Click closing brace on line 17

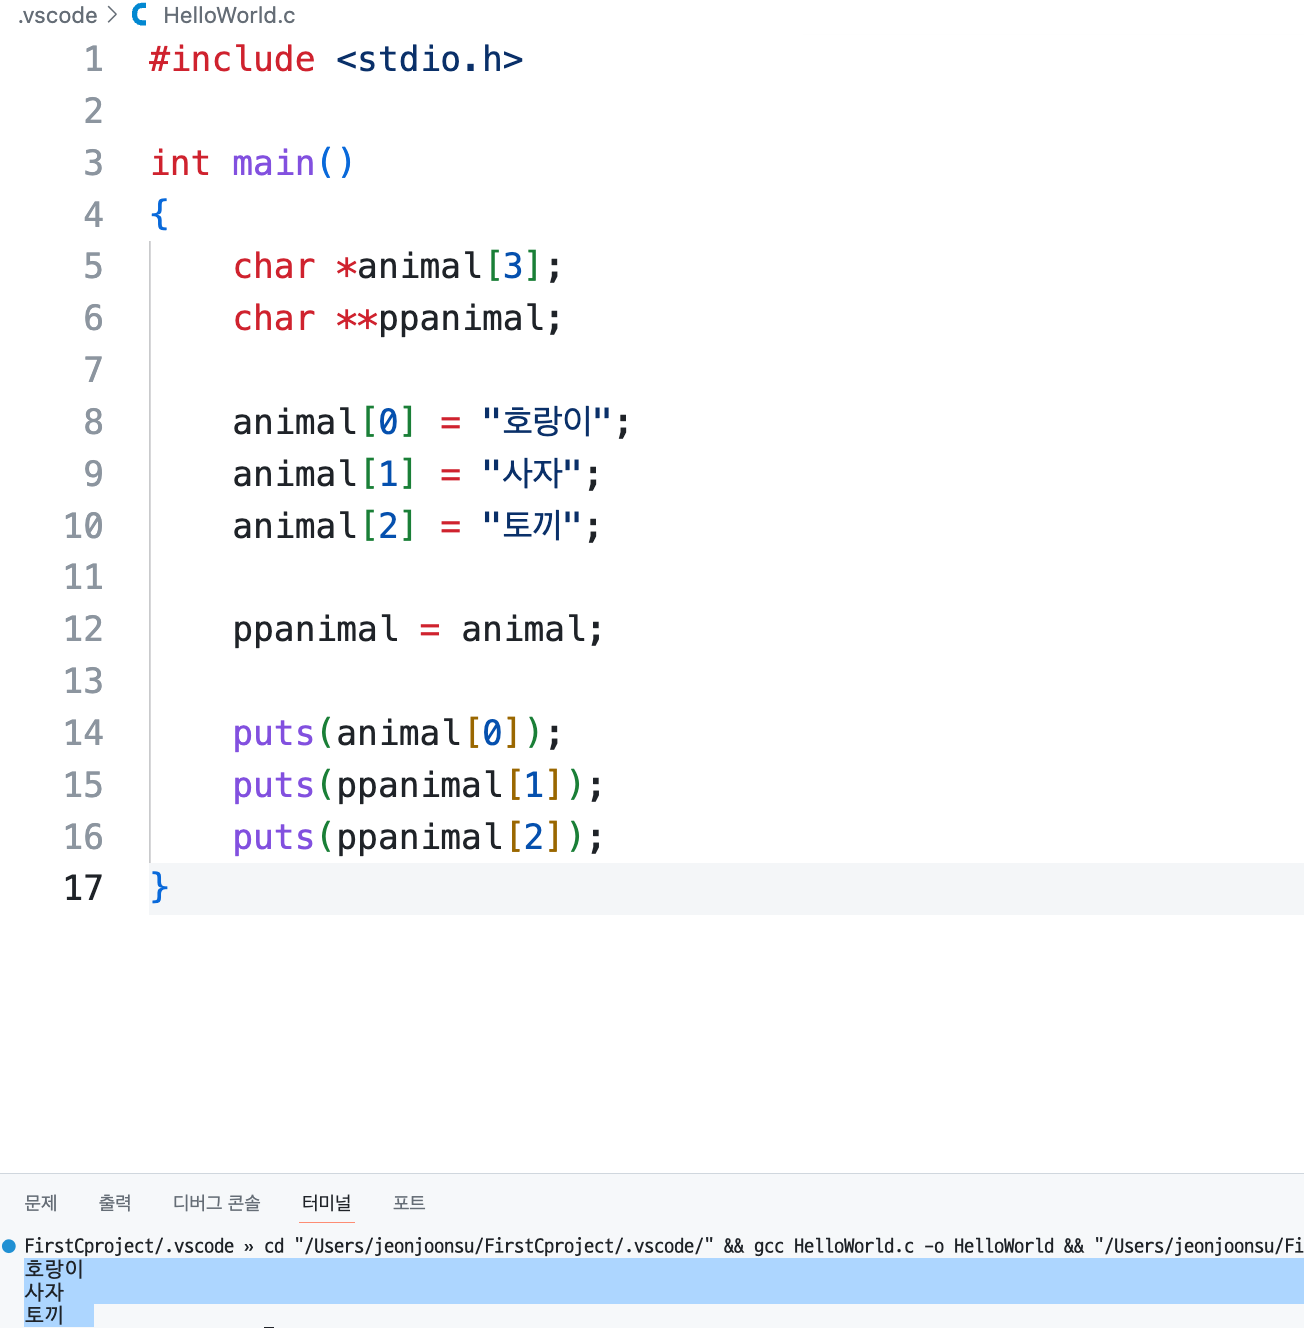click(x=159, y=888)
